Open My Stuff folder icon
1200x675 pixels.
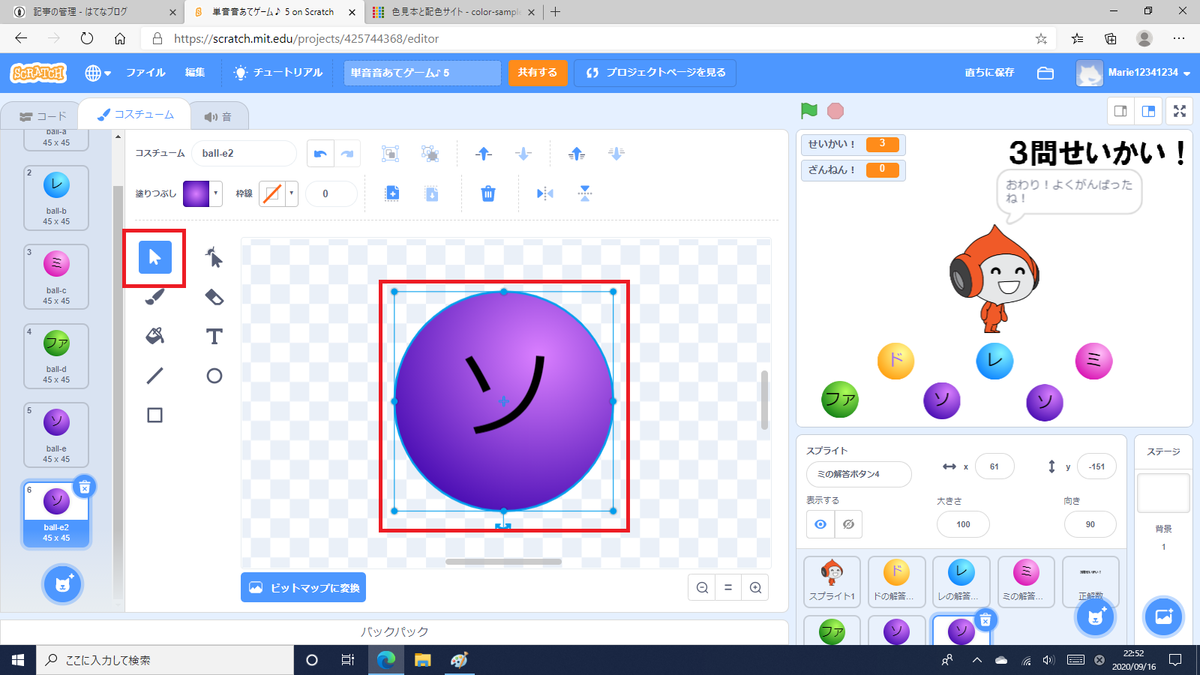(1045, 73)
